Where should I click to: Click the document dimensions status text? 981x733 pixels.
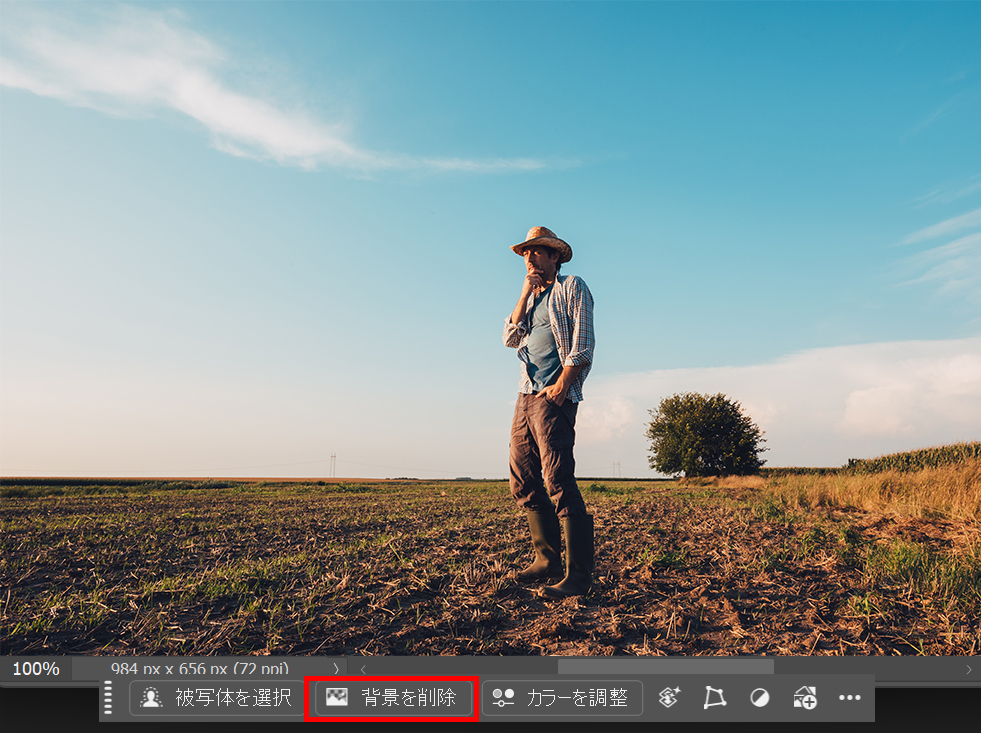(x=200, y=668)
